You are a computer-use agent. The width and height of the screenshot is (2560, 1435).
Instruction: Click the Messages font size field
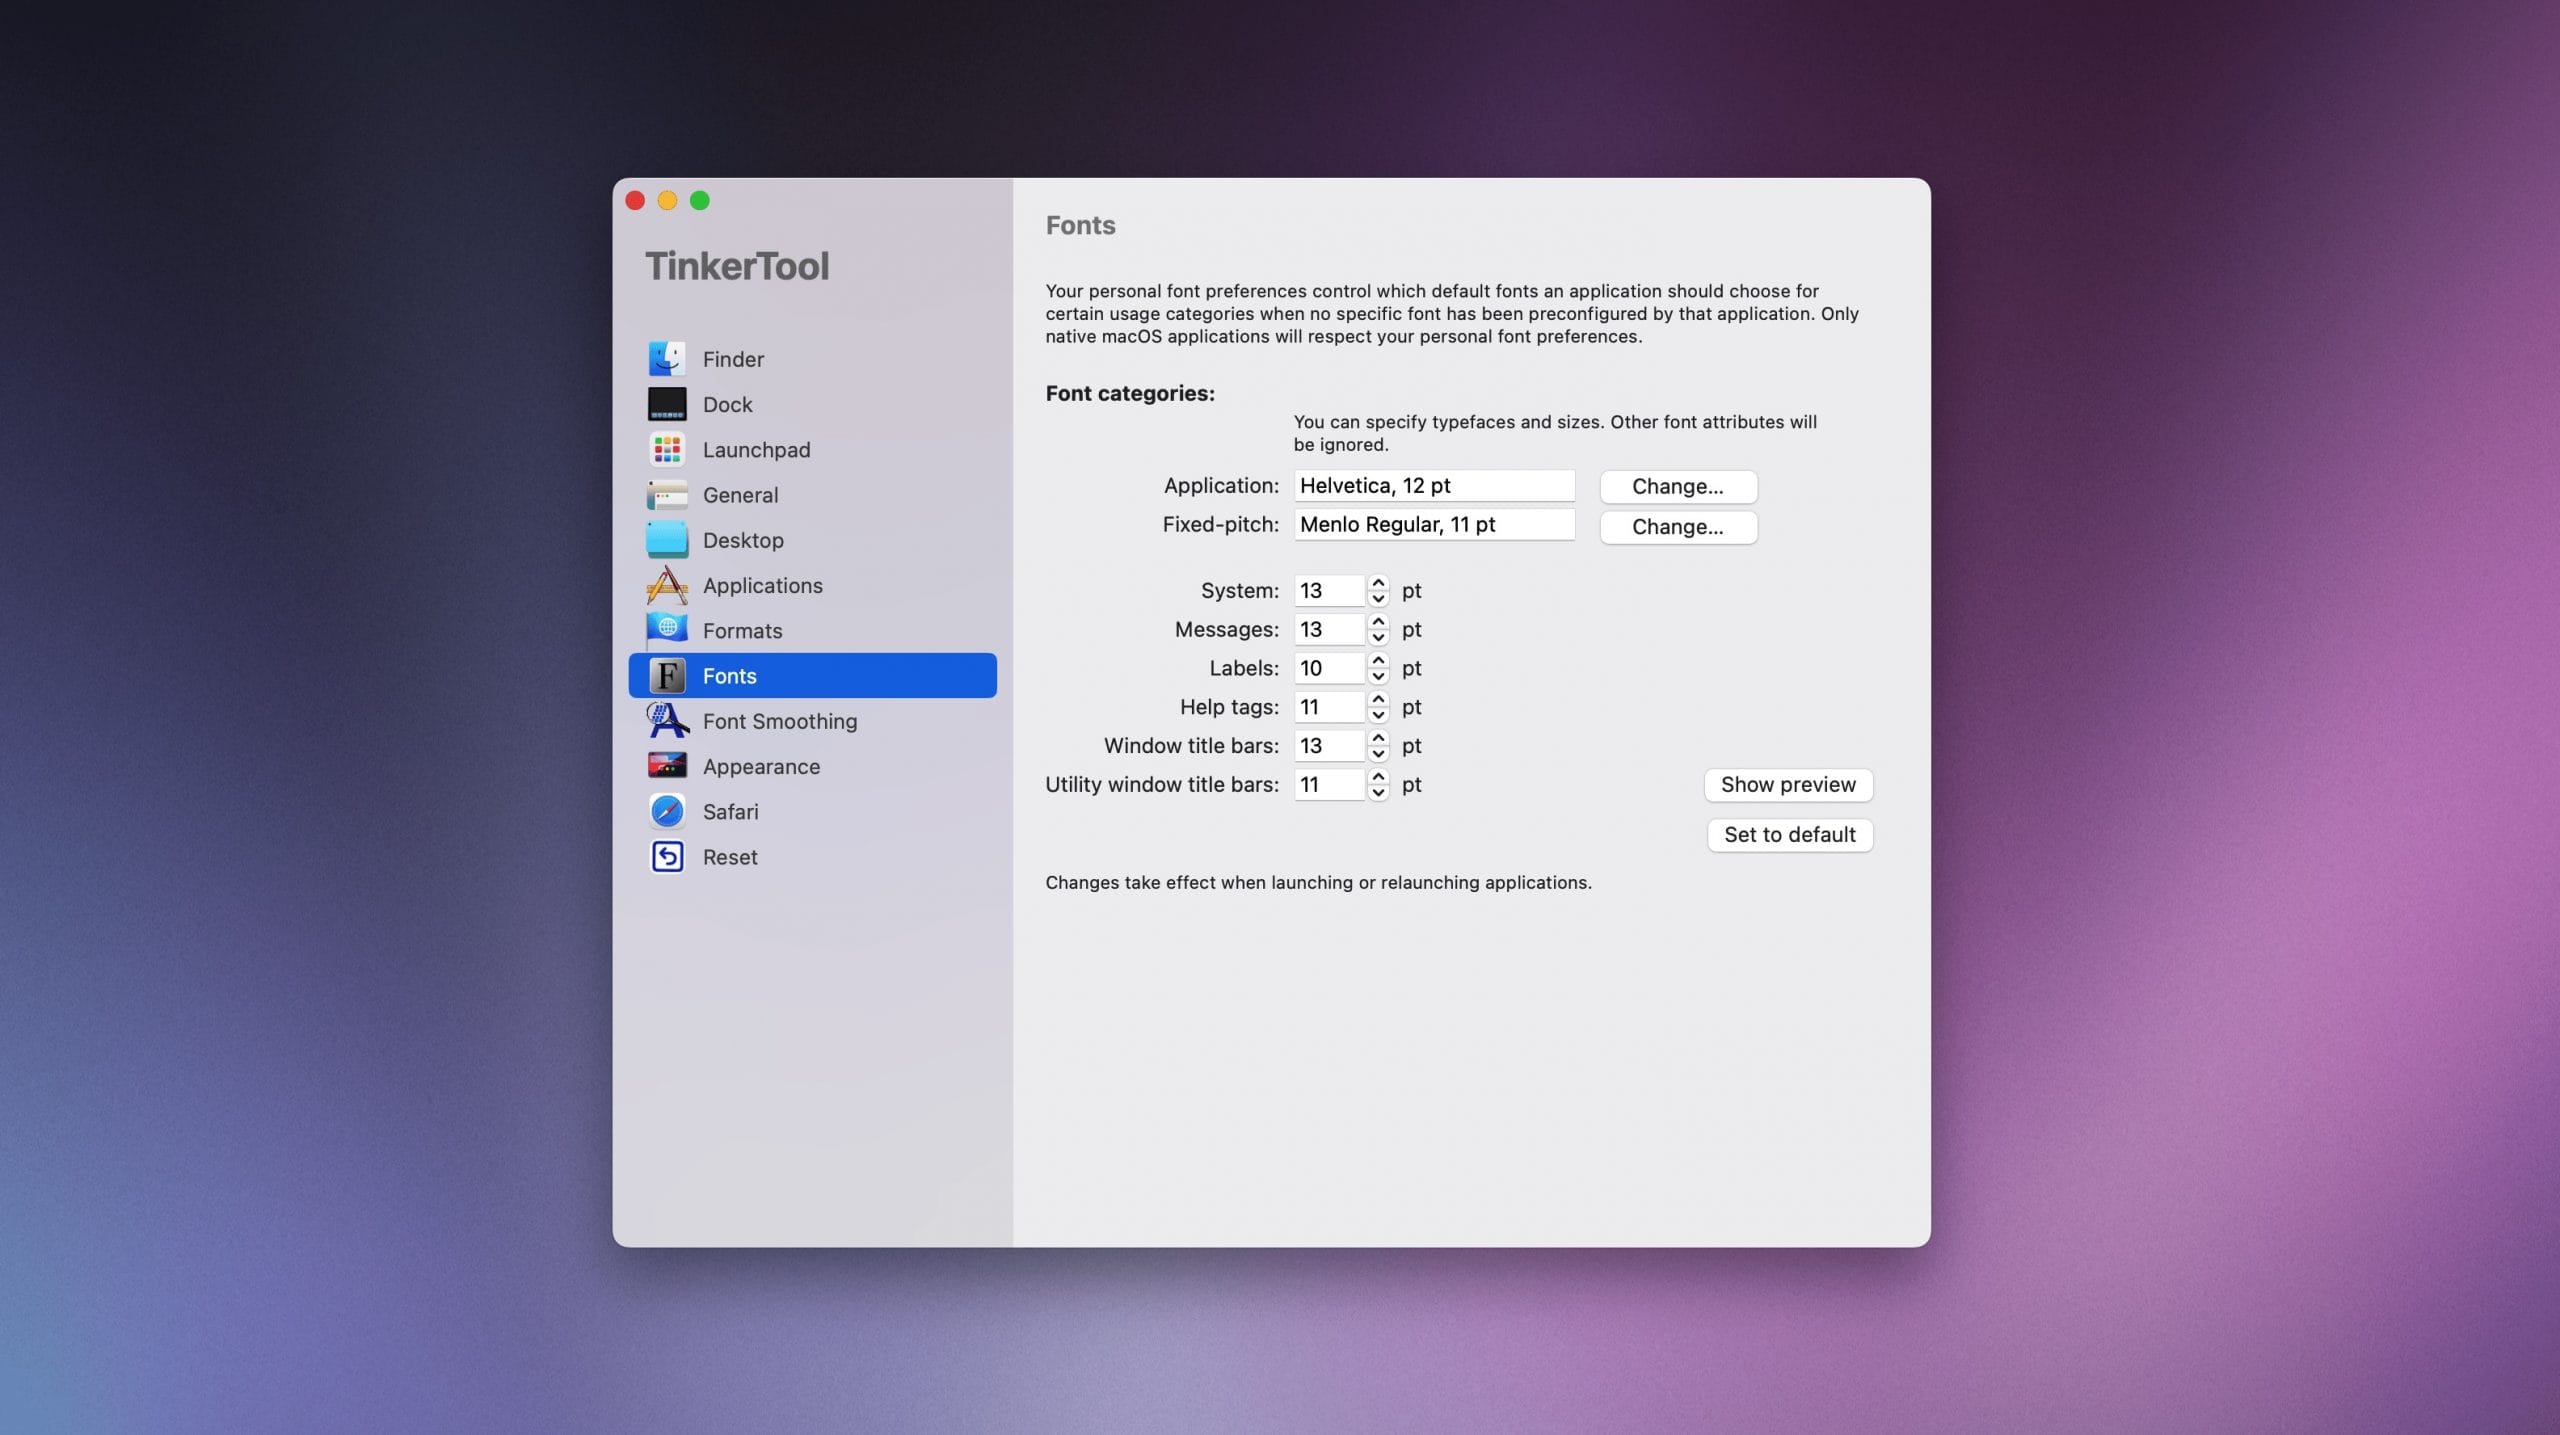[1327, 630]
